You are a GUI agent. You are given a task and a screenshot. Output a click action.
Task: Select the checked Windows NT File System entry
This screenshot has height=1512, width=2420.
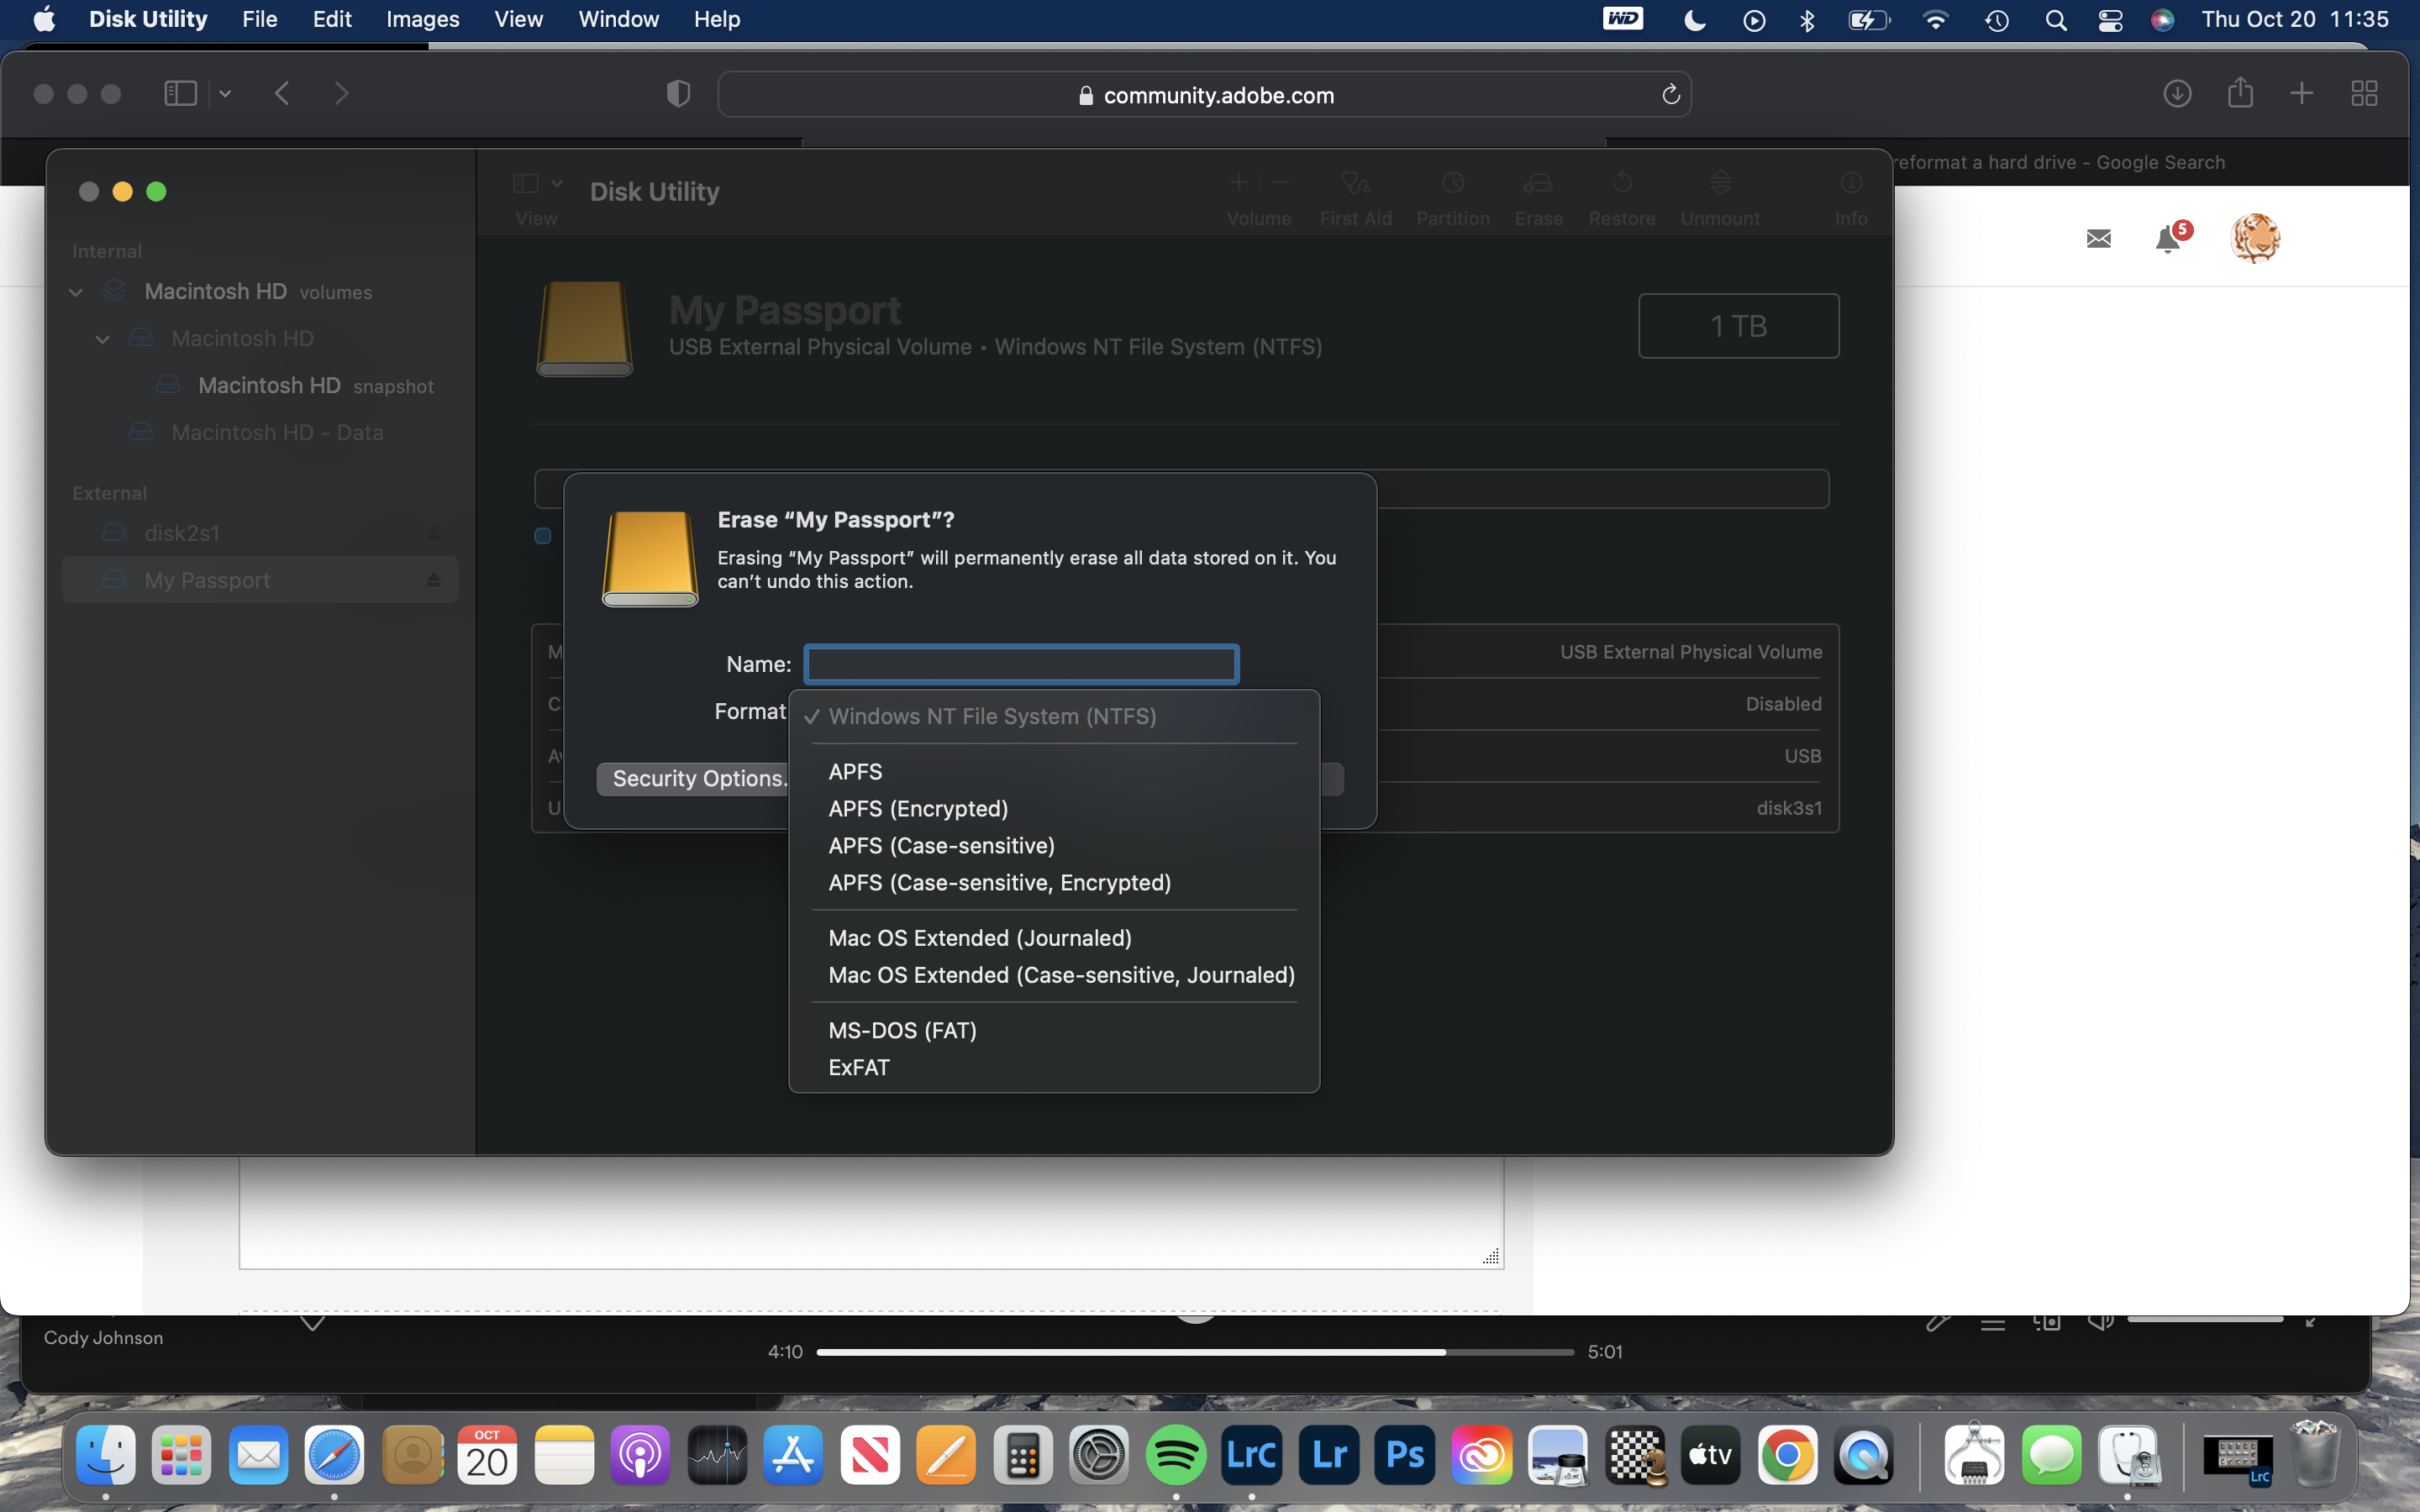point(991,716)
